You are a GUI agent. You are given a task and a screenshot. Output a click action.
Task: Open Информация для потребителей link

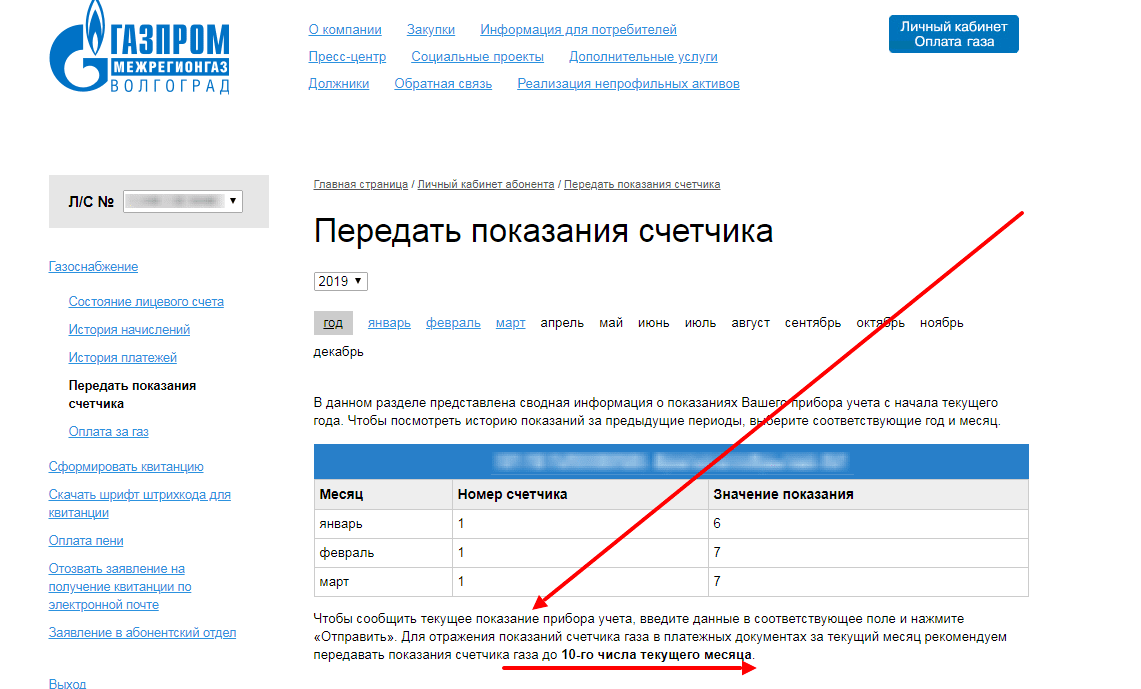click(579, 30)
